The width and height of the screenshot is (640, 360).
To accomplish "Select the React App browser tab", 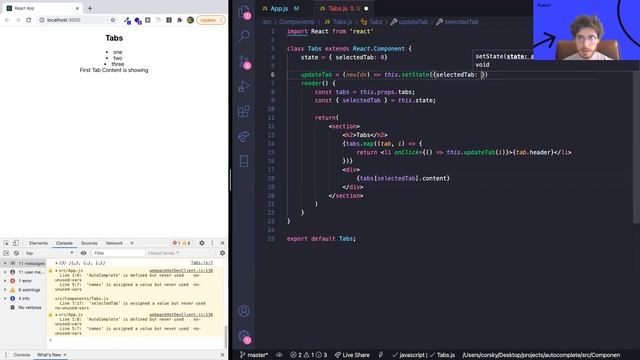I will 42,8.
